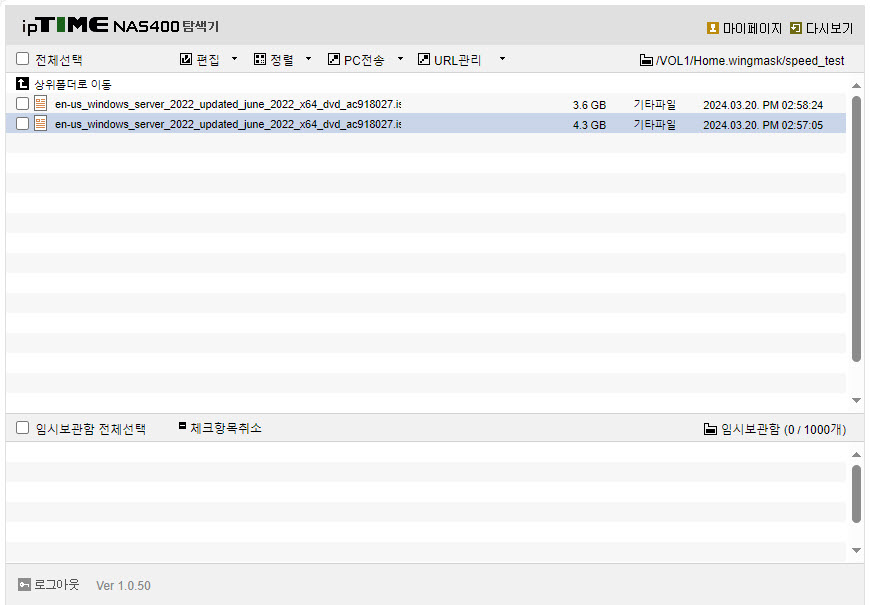
Task: Click the up-arrow icon for 상위폴더로 이동
Action: coord(22,84)
